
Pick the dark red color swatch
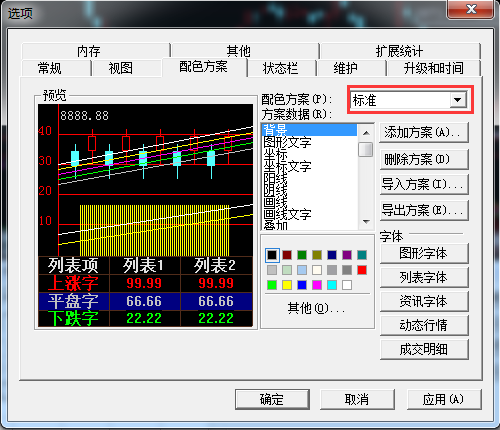point(287,255)
